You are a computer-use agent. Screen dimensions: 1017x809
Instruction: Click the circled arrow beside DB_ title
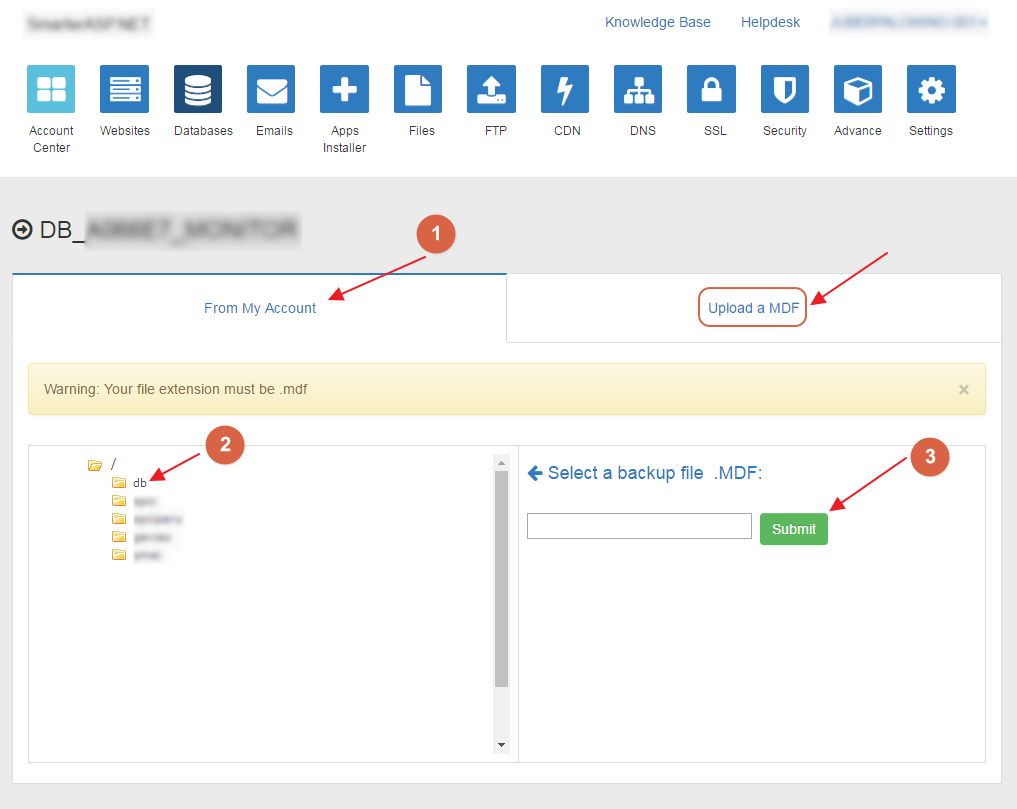pos(22,230)
